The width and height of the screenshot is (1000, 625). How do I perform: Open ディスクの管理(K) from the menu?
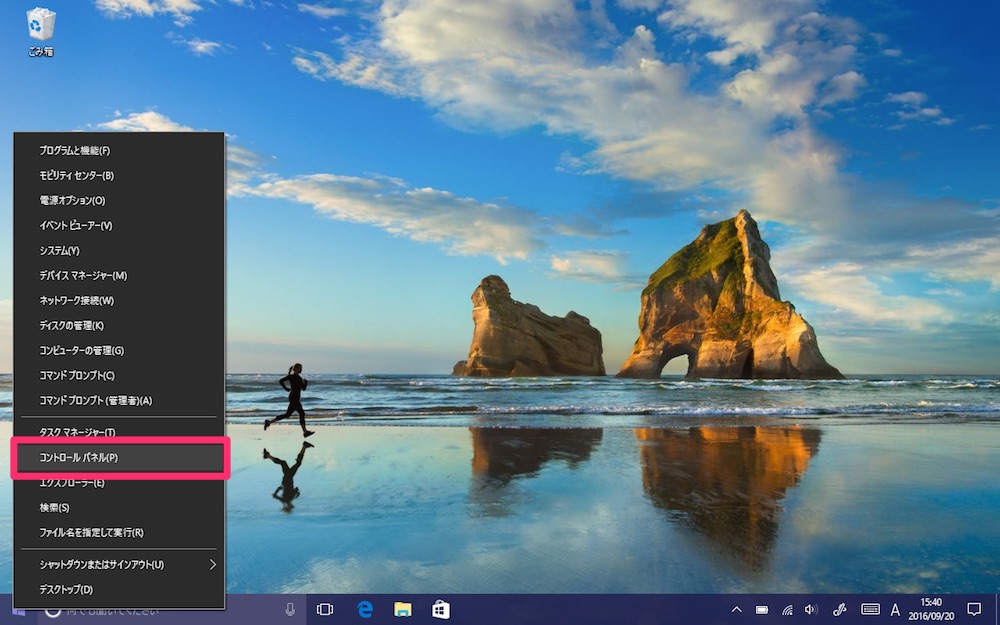point(119,325)
